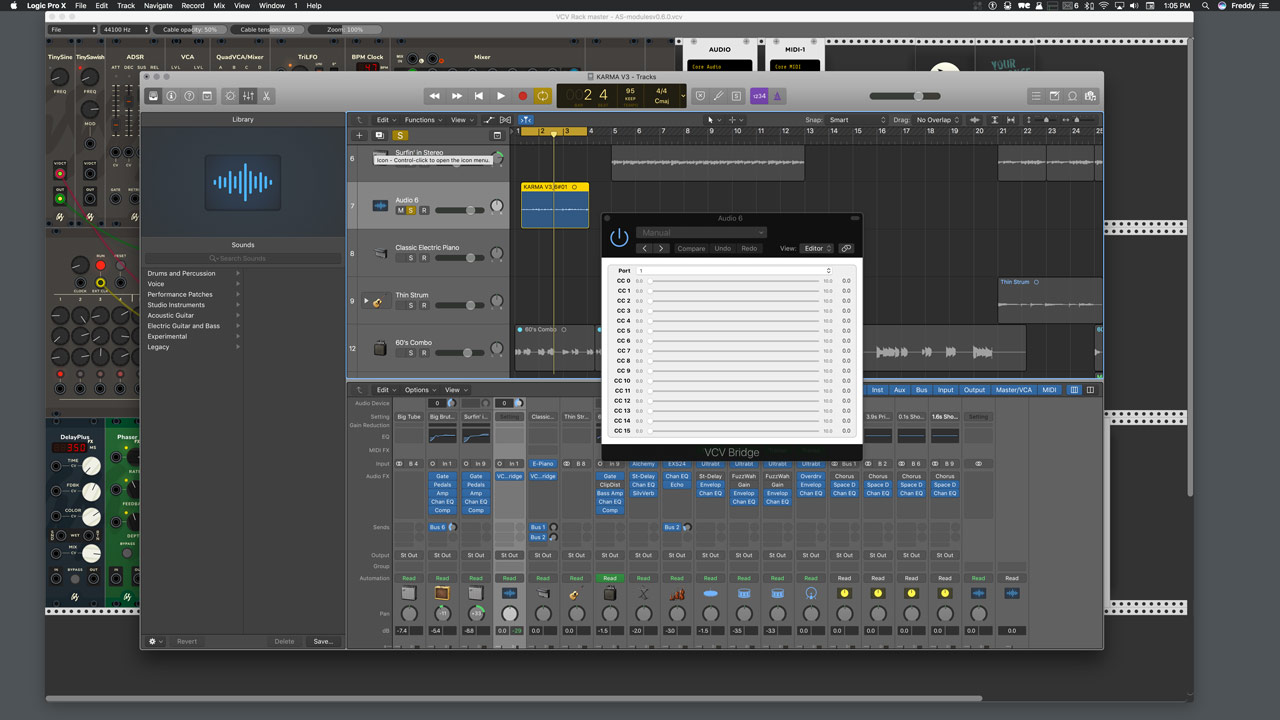Solo the Classic Electric Piano track
This screenshot has height=720, width=1280.
[411, 258]
